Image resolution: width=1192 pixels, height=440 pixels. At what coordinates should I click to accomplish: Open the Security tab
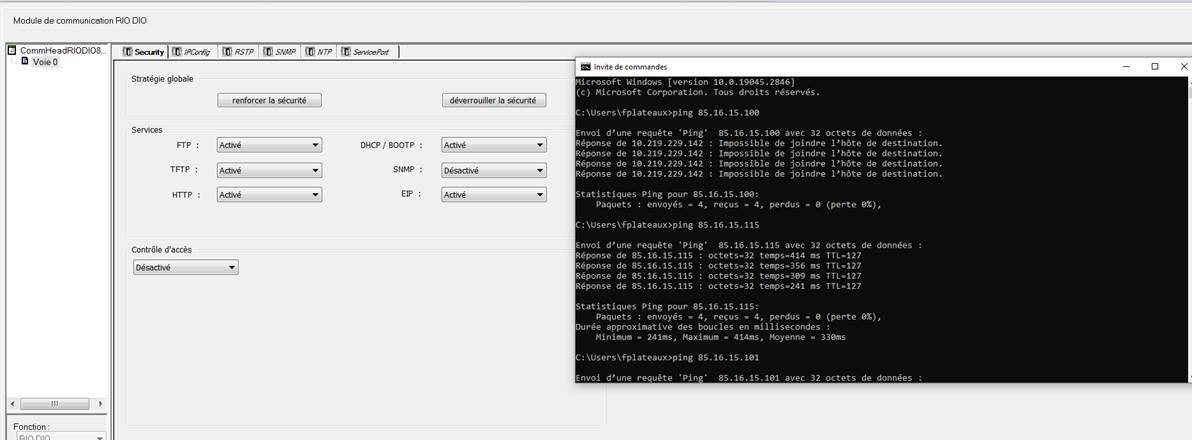[x=144, y=52]
